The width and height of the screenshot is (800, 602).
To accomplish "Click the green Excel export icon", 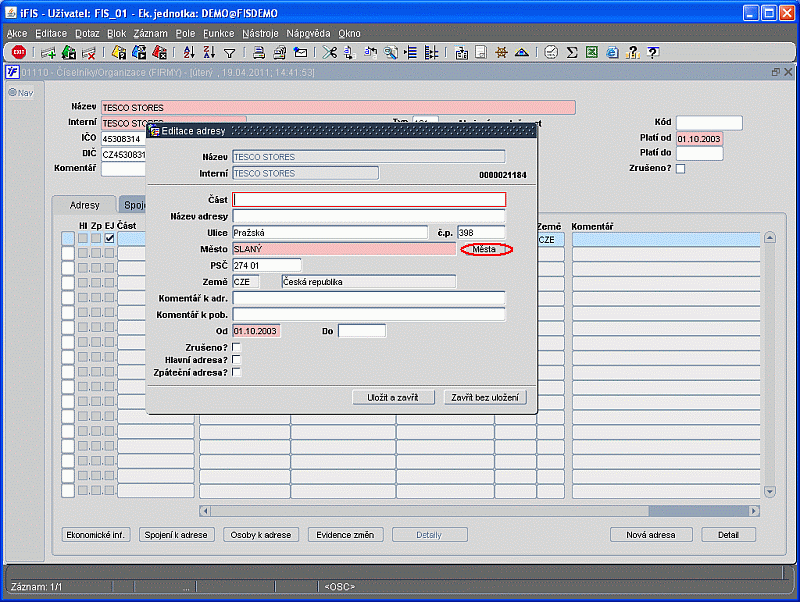I will (592, 53).
